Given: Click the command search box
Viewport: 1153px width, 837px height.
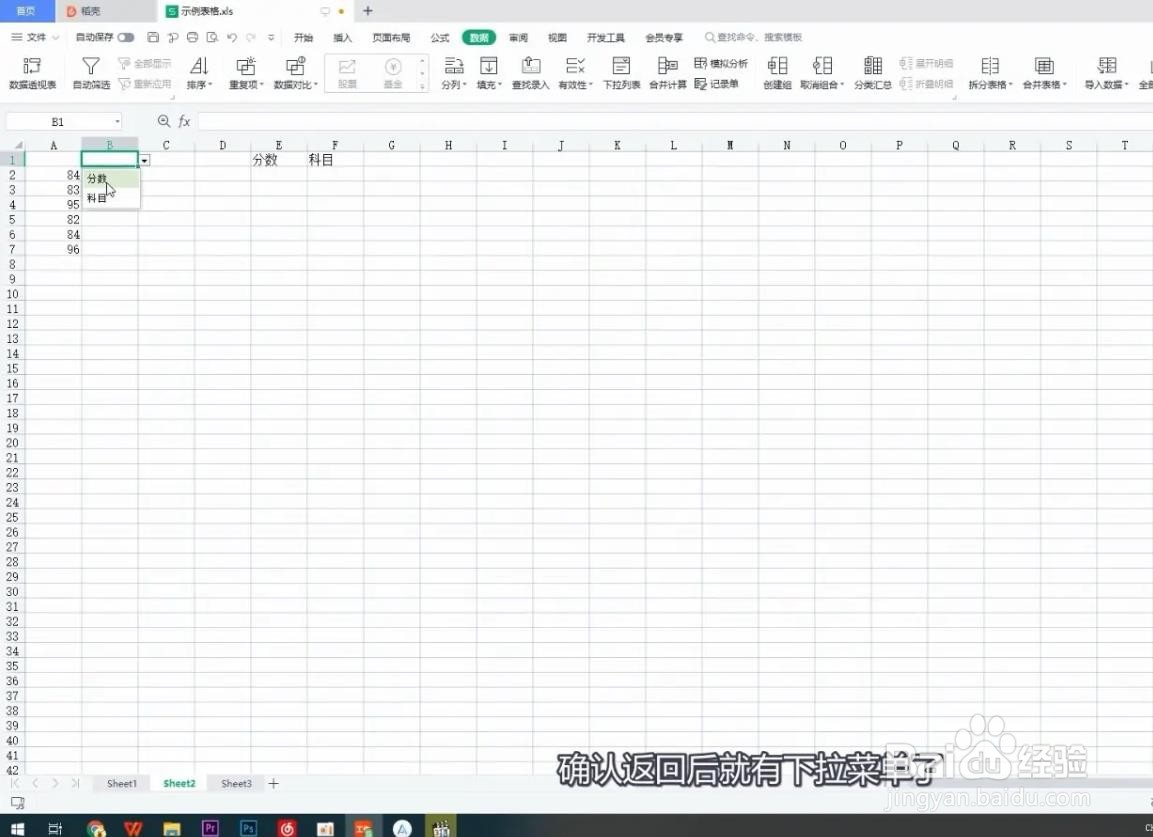Looking at the screenshot, I should (x=754, y=37).
